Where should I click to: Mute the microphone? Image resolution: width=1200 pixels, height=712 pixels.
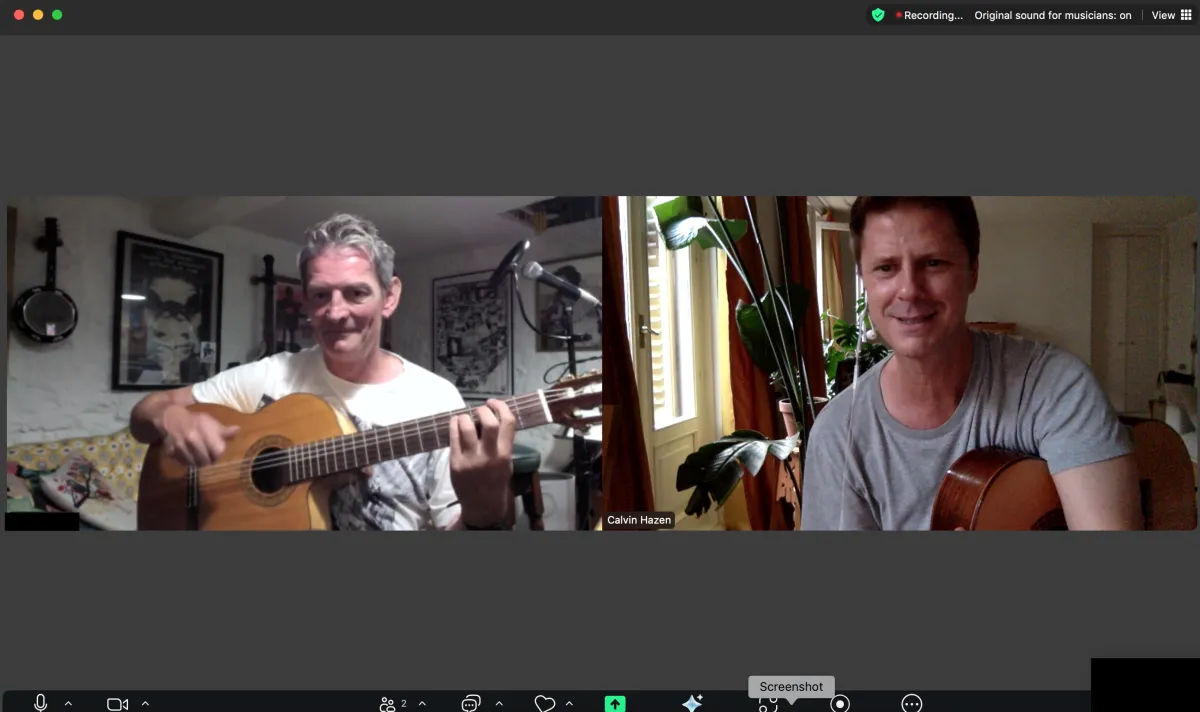40,703
